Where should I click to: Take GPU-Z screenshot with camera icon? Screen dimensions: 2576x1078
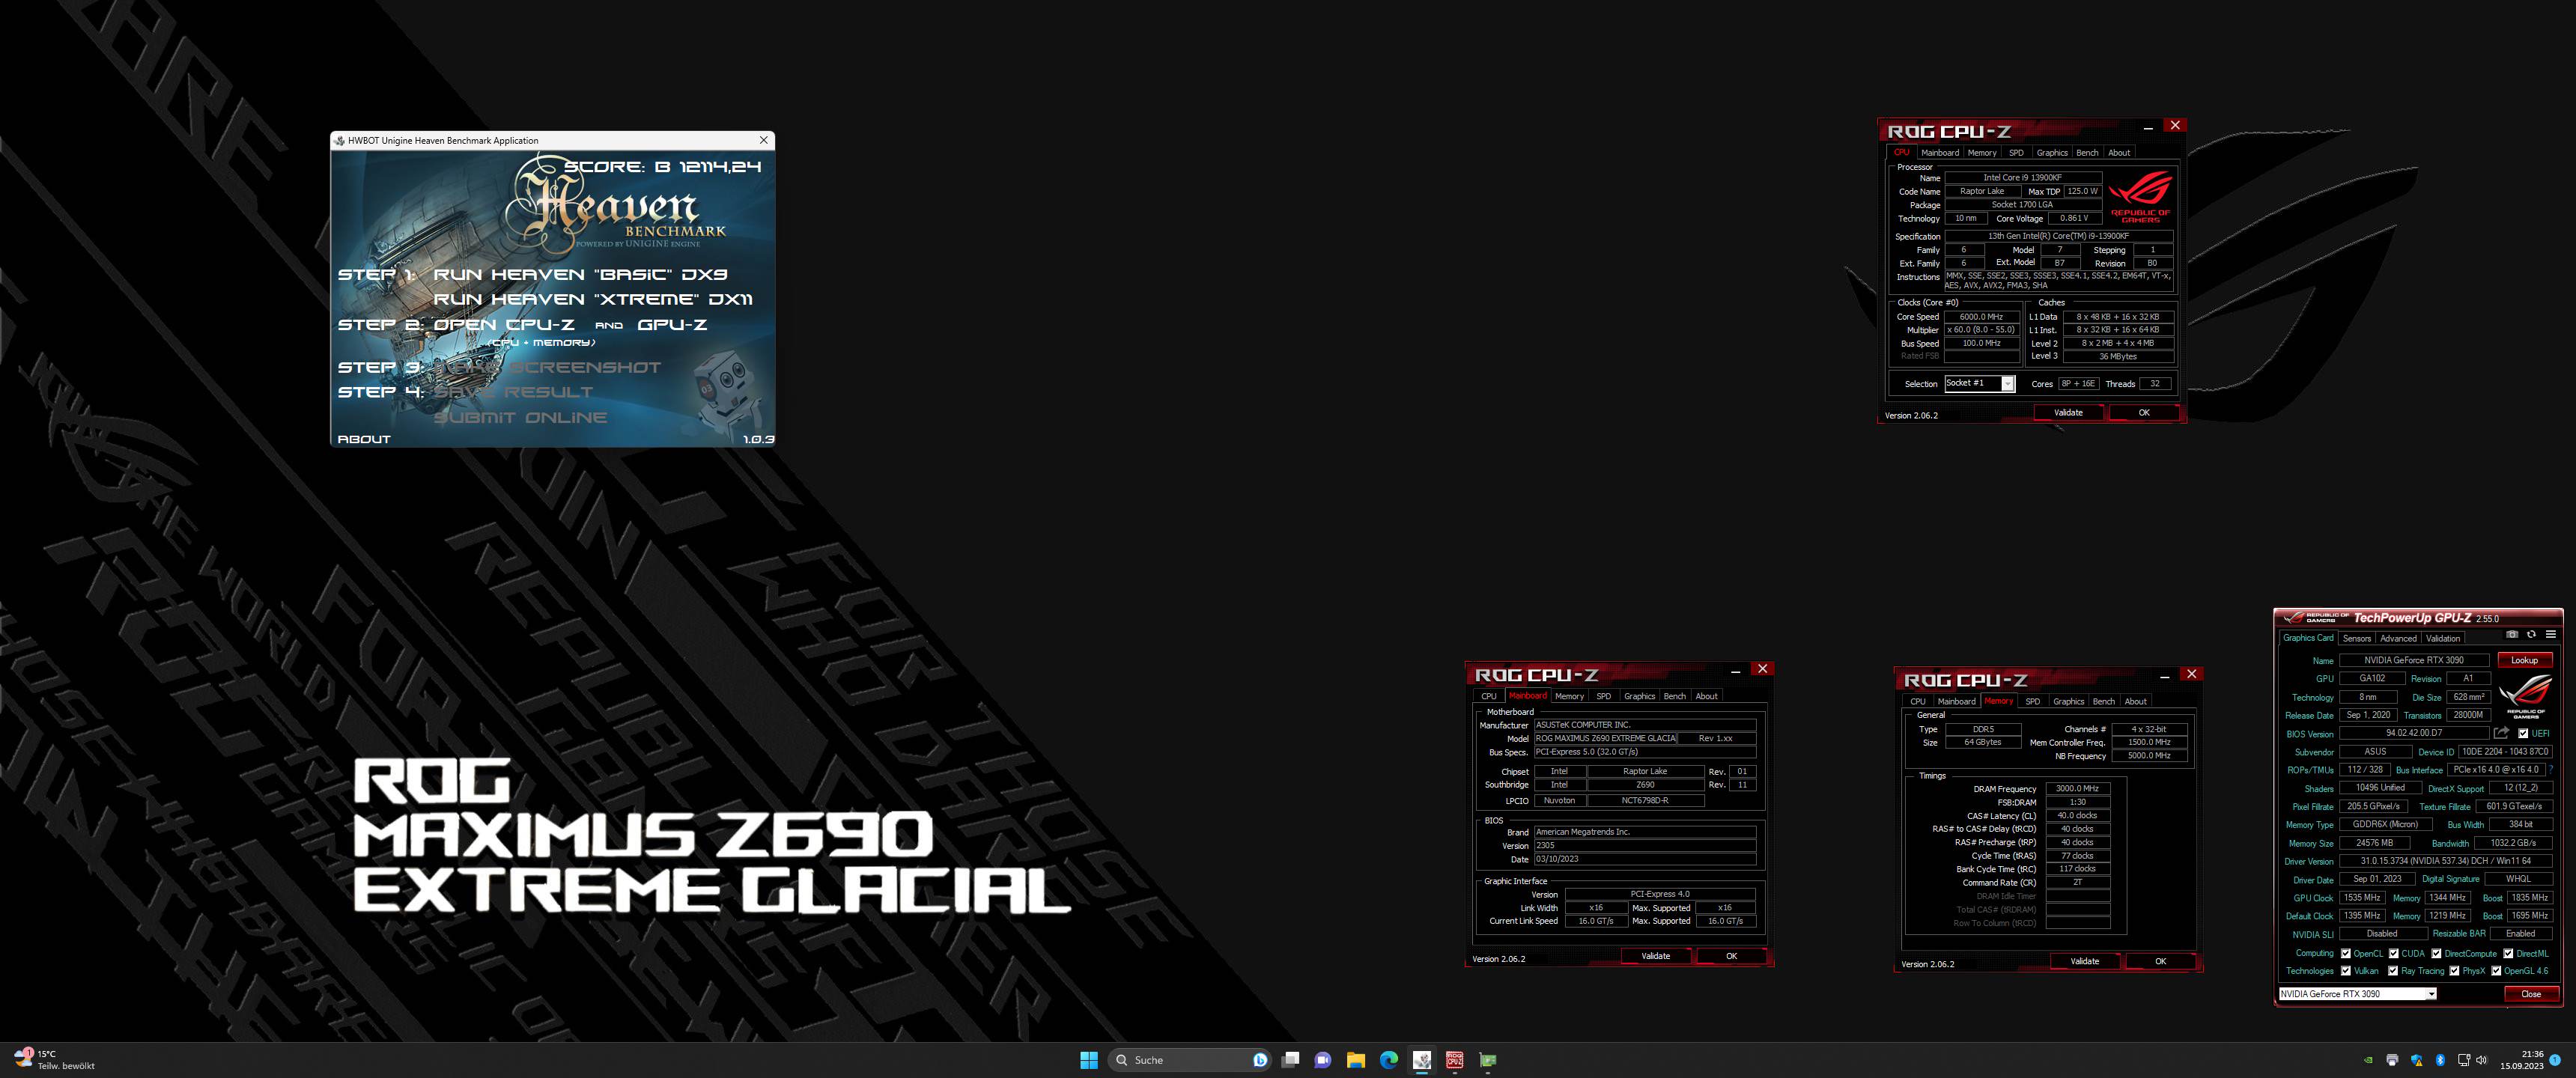click(2512, 634)
